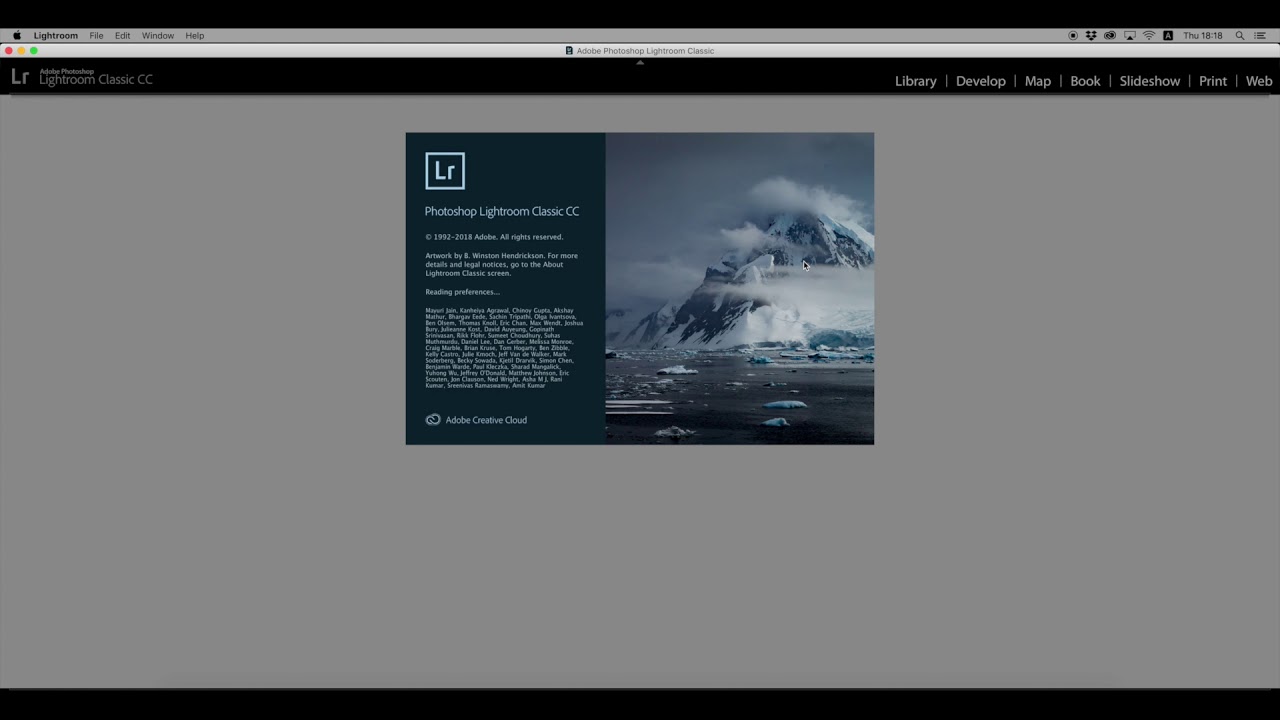Click the Lr logo on splash screen
1280x720 pixels.
click(445, 171)
